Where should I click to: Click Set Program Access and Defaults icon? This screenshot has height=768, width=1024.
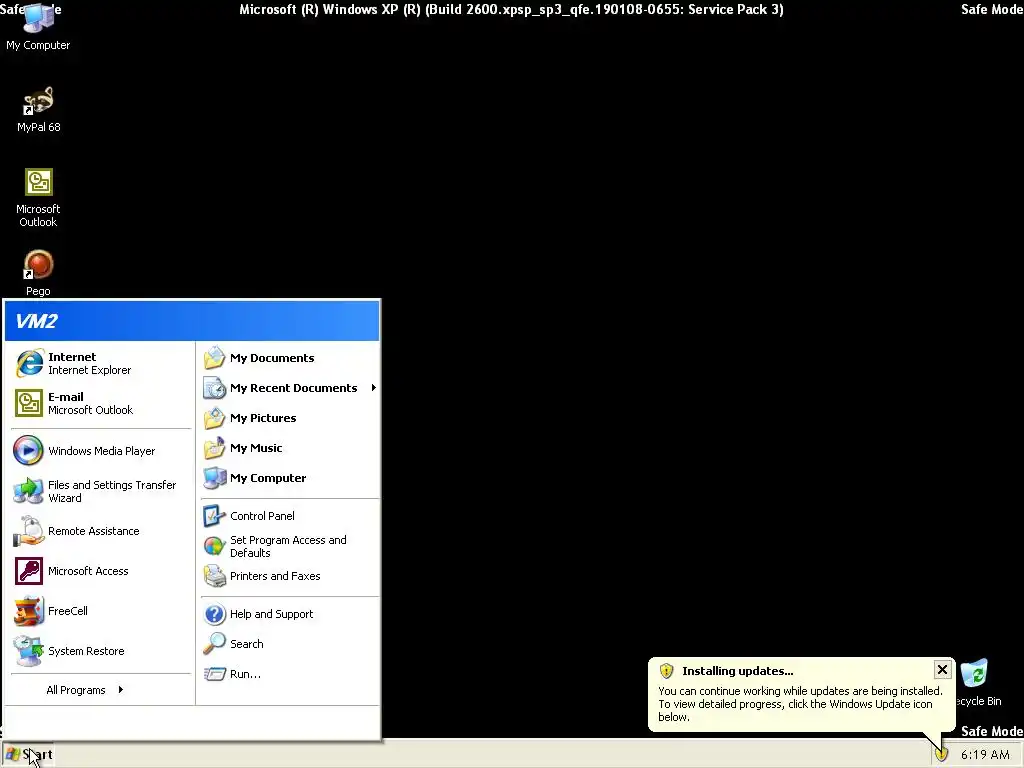coord(214,546)
